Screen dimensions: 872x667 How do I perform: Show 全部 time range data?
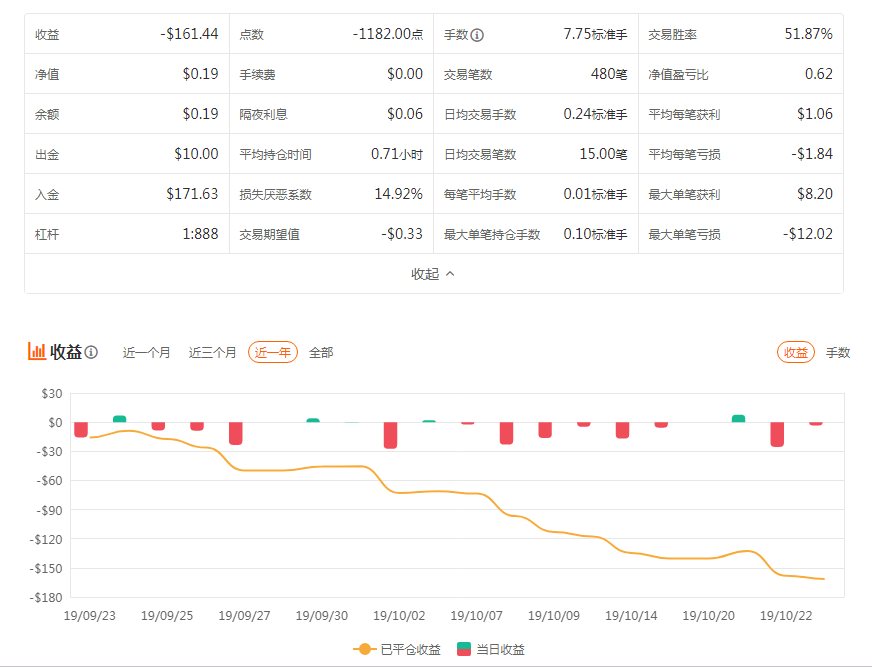pos(321,353)
